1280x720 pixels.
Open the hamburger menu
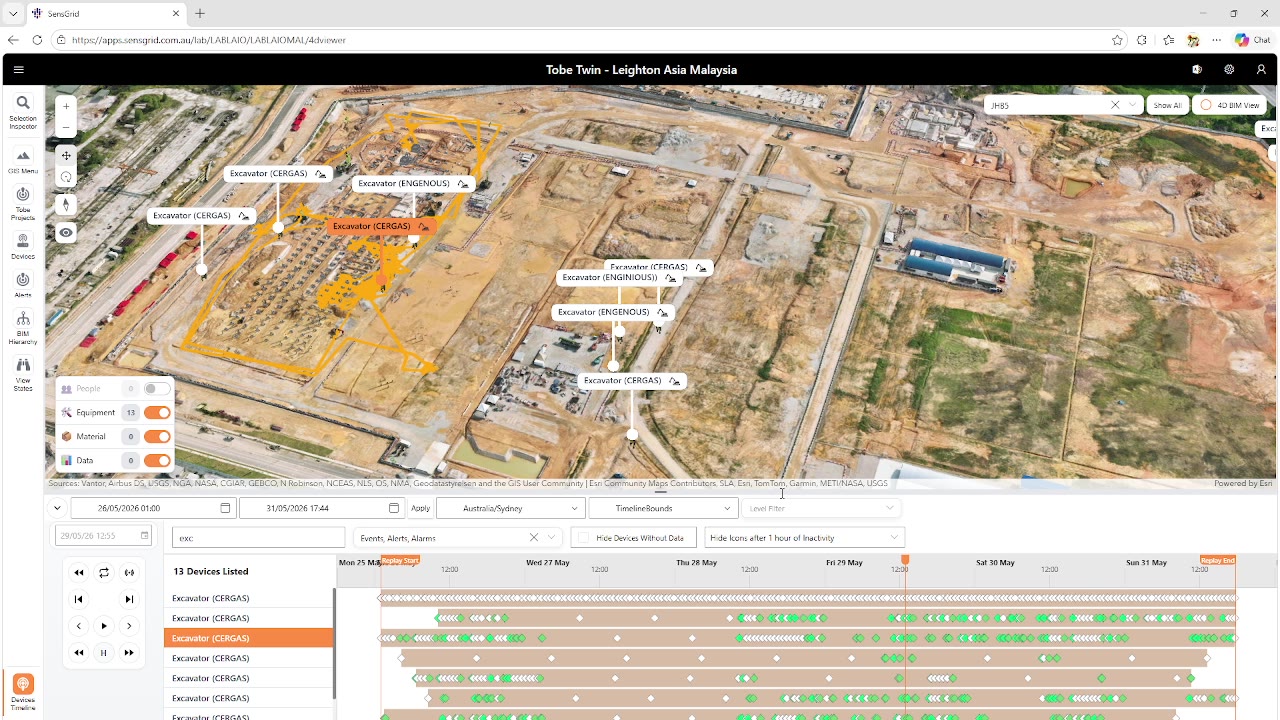point(18,70)
